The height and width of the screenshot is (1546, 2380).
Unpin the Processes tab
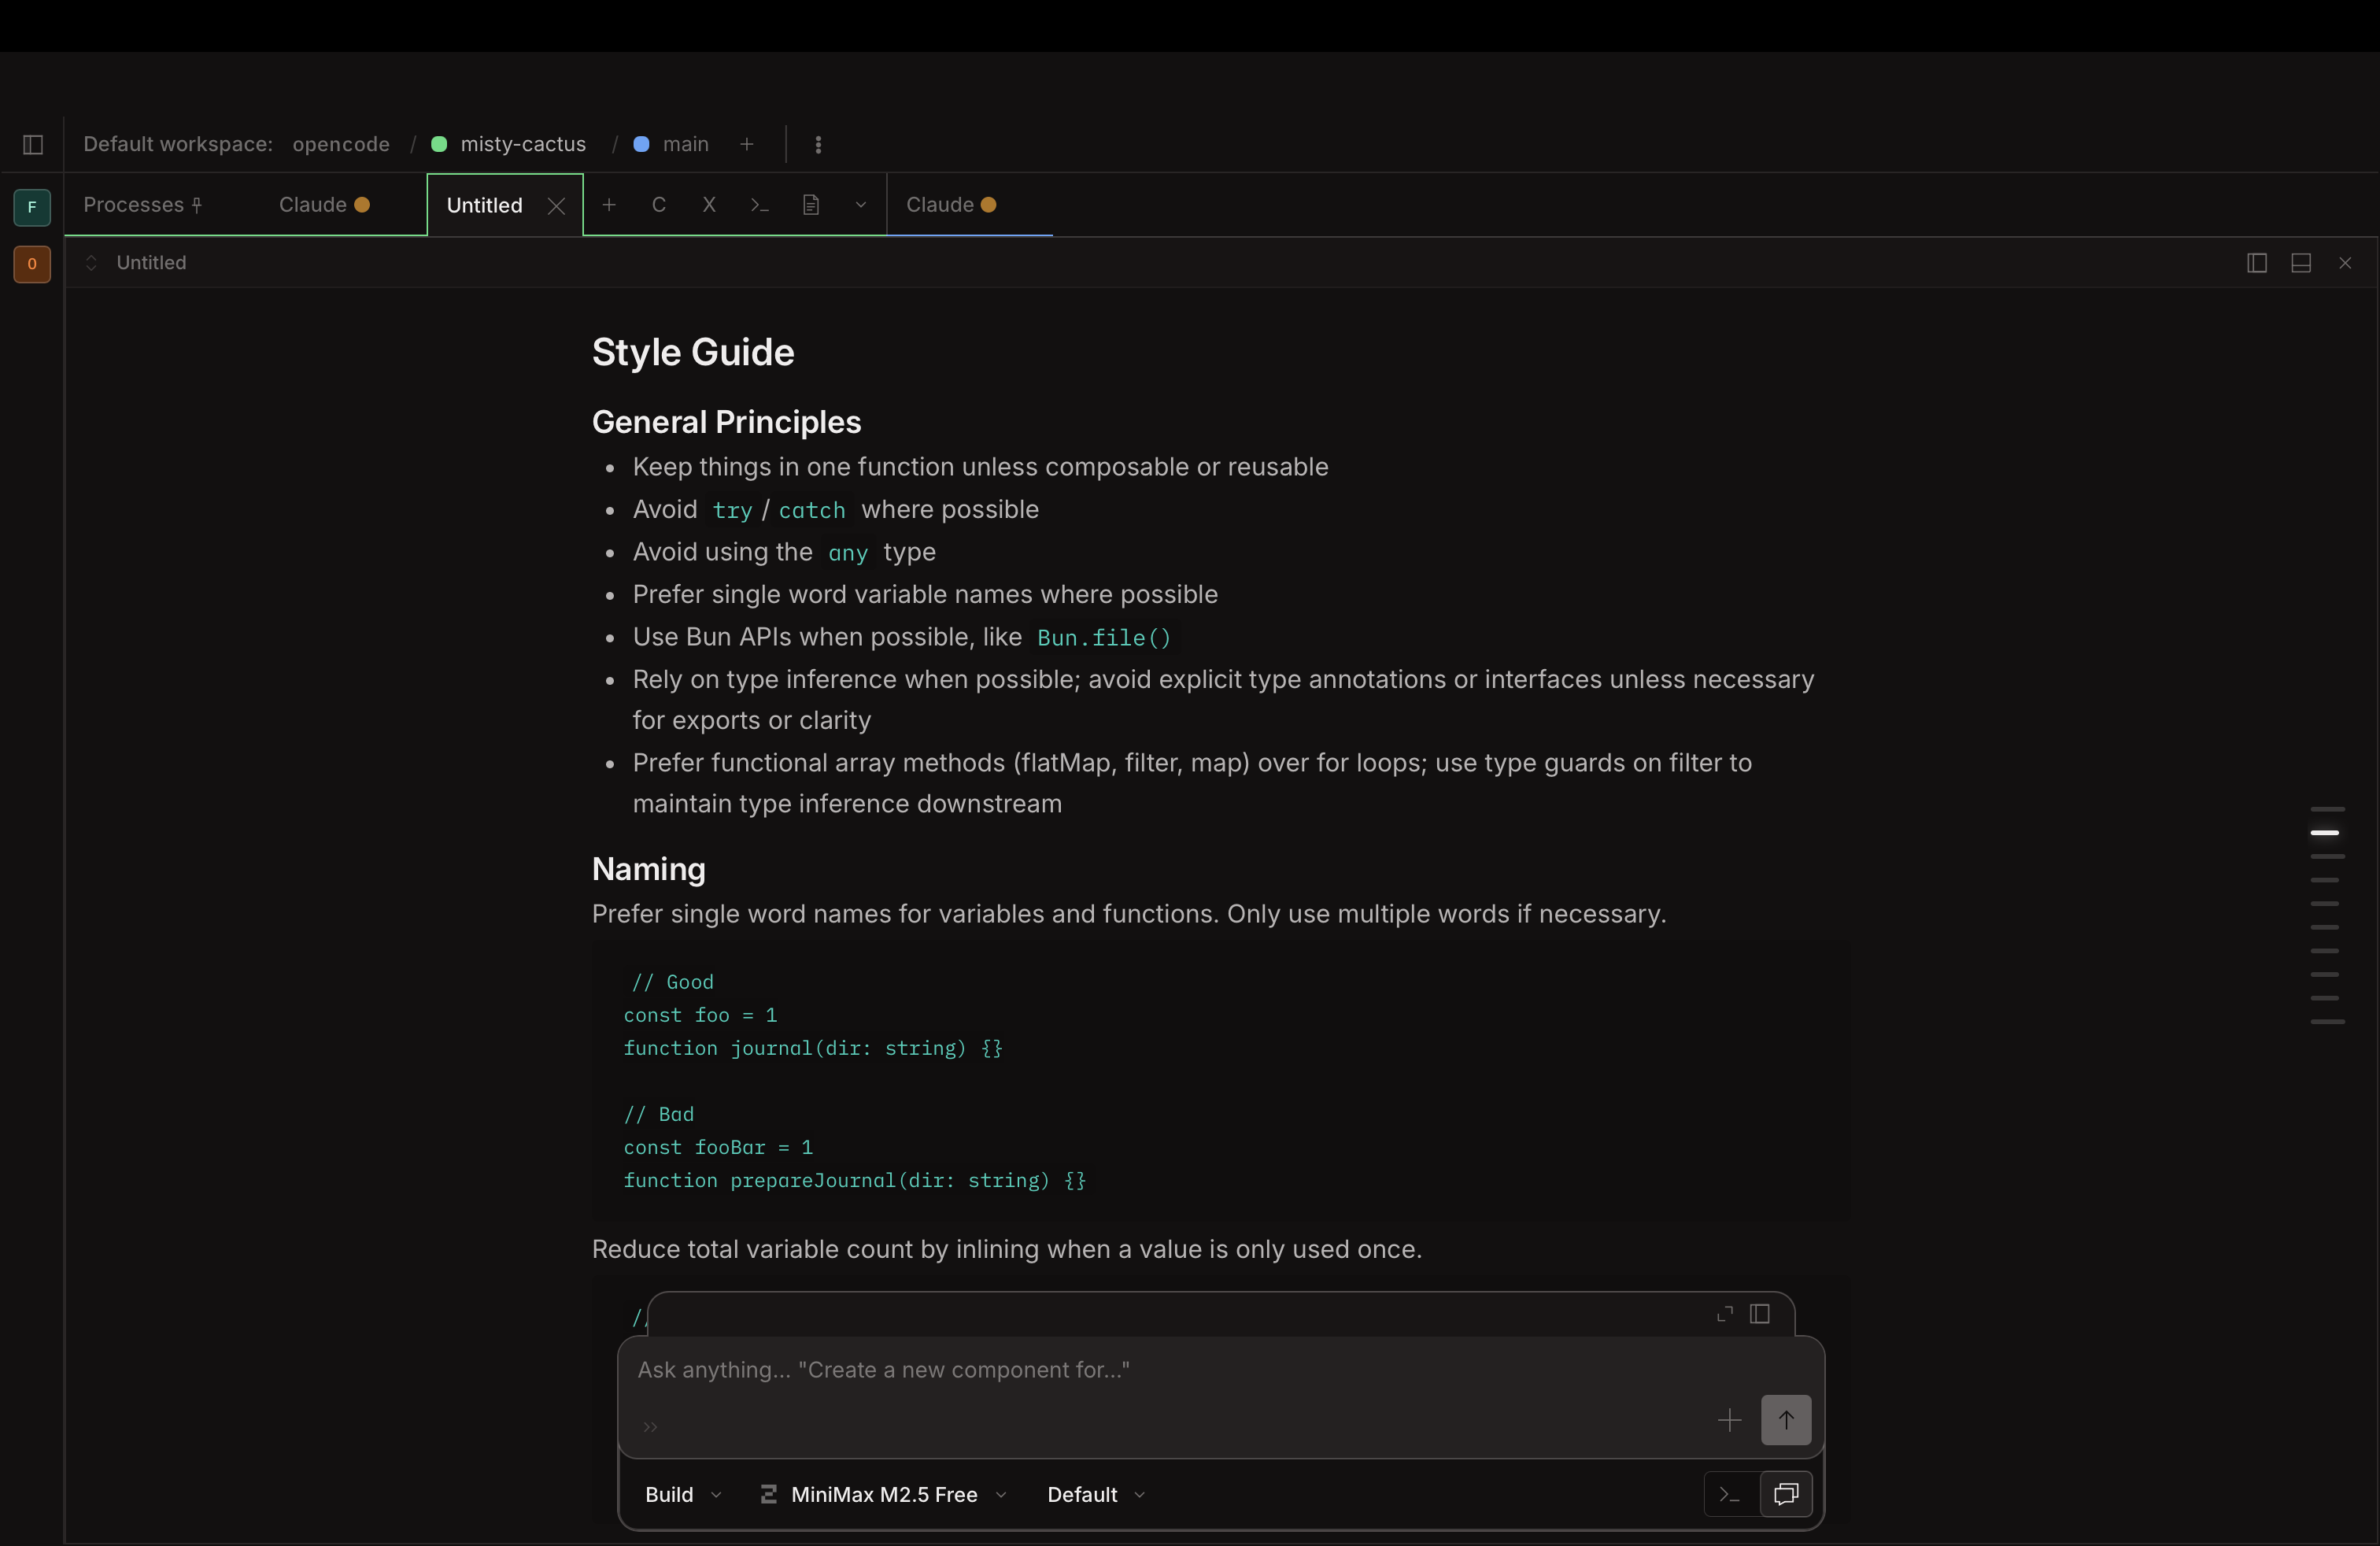click(x=198, y=204)
